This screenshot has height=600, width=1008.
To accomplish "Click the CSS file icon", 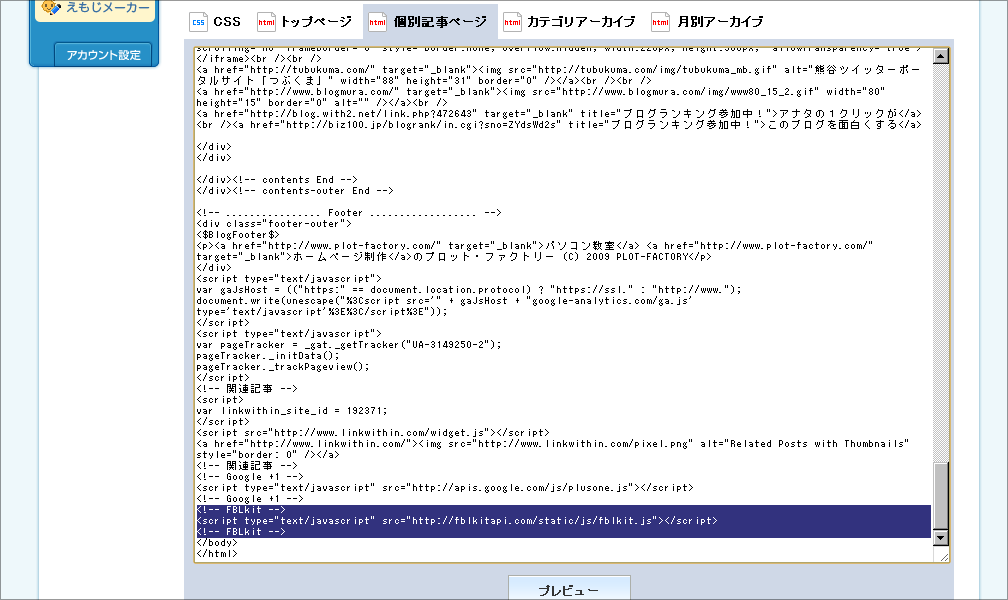I will (x=198, y=22).
